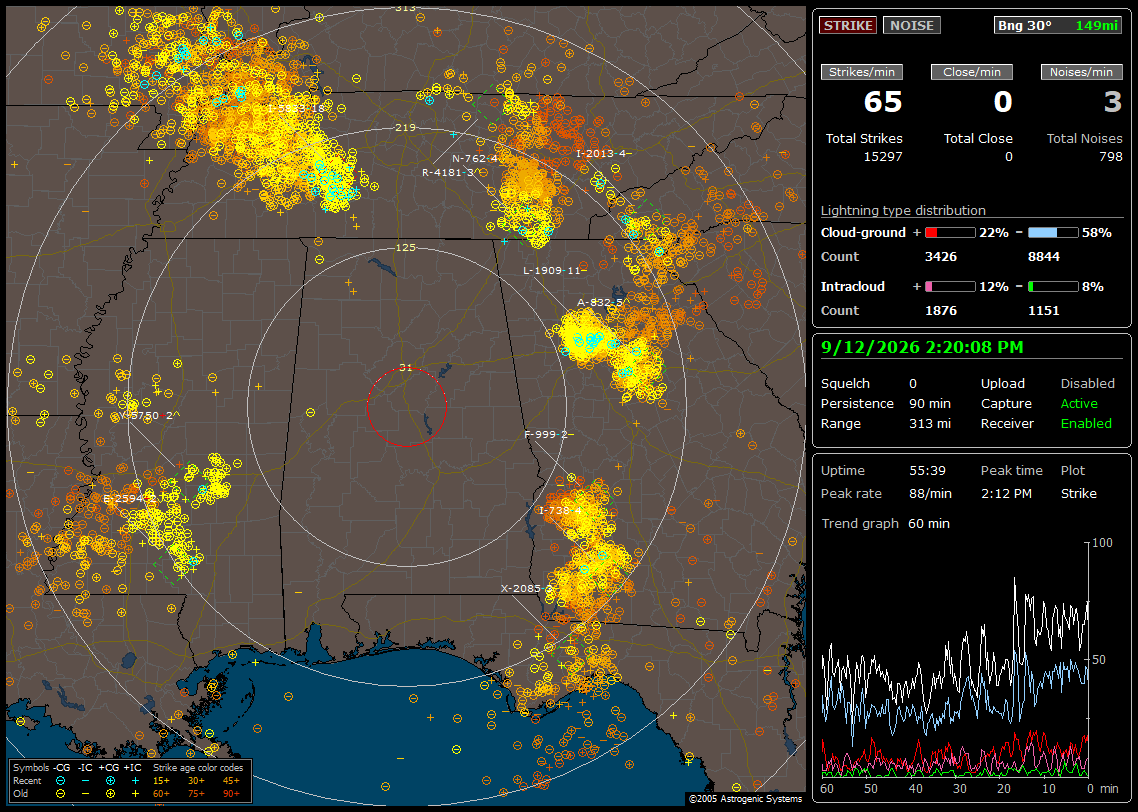Click storm cell label X-2085-2
Viewport: 1138px width, 812px height.
526,589
